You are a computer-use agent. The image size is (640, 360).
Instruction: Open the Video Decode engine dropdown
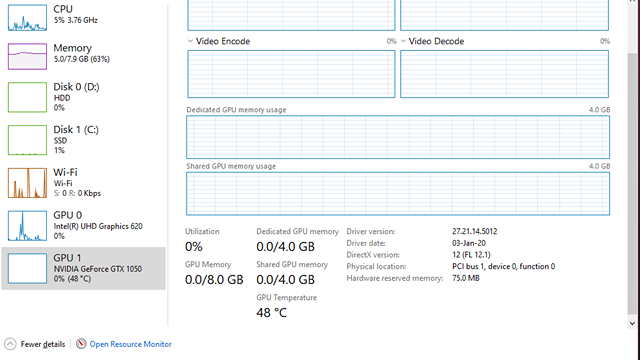(403, 41)
